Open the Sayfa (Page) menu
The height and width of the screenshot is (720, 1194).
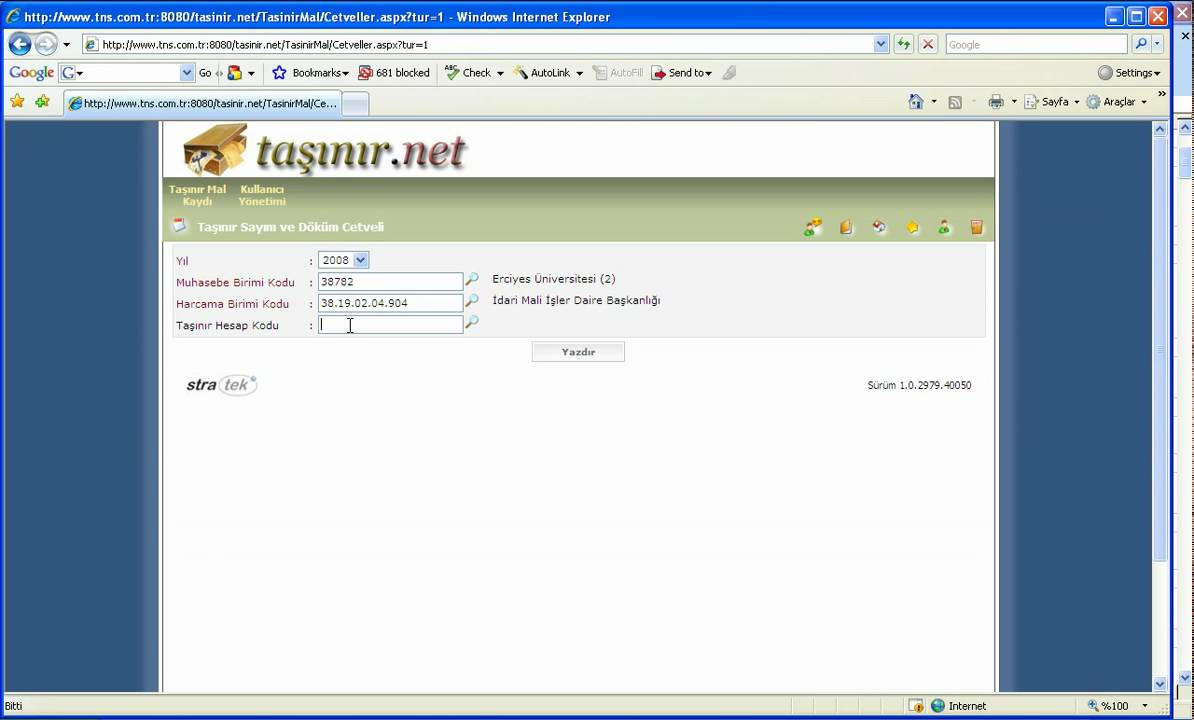1052,102
